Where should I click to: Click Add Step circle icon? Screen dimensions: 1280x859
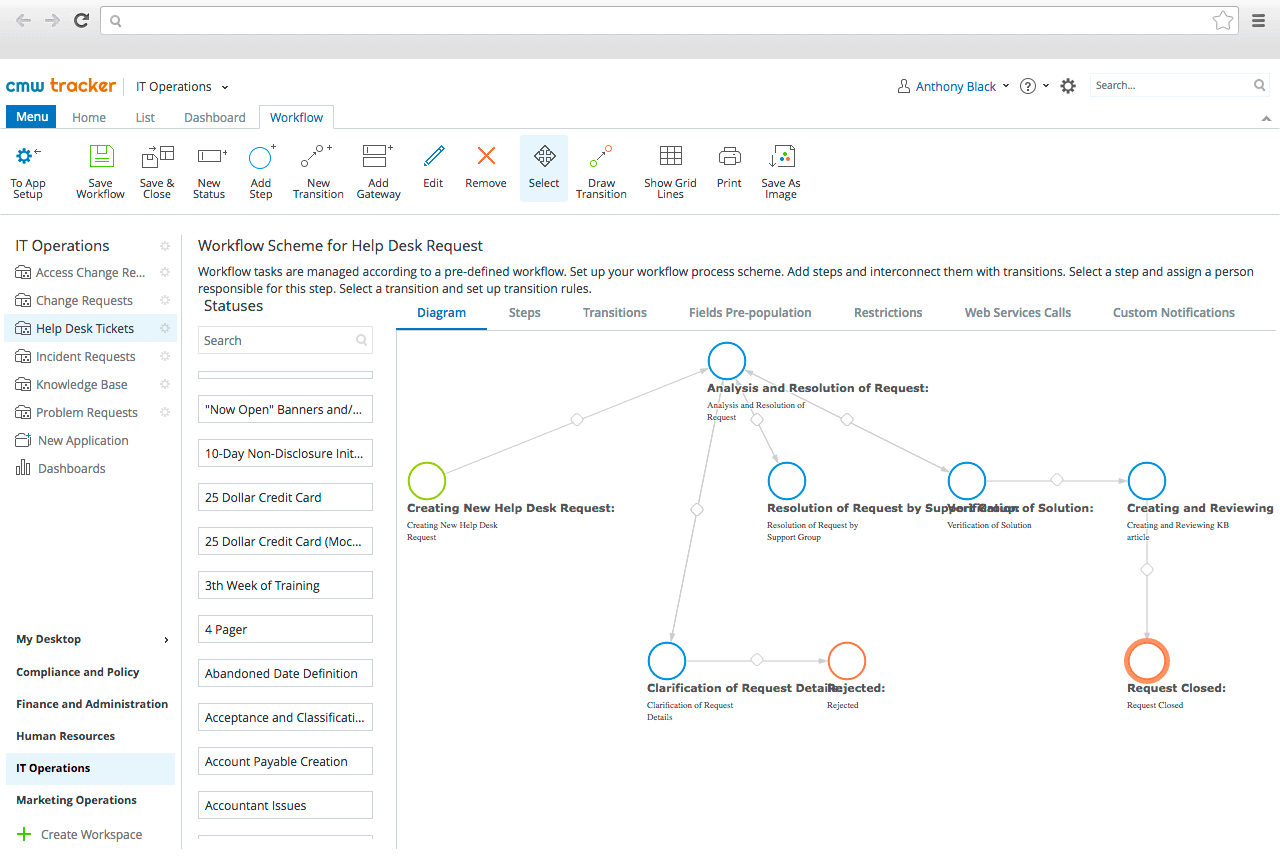[x=261, y=156]
